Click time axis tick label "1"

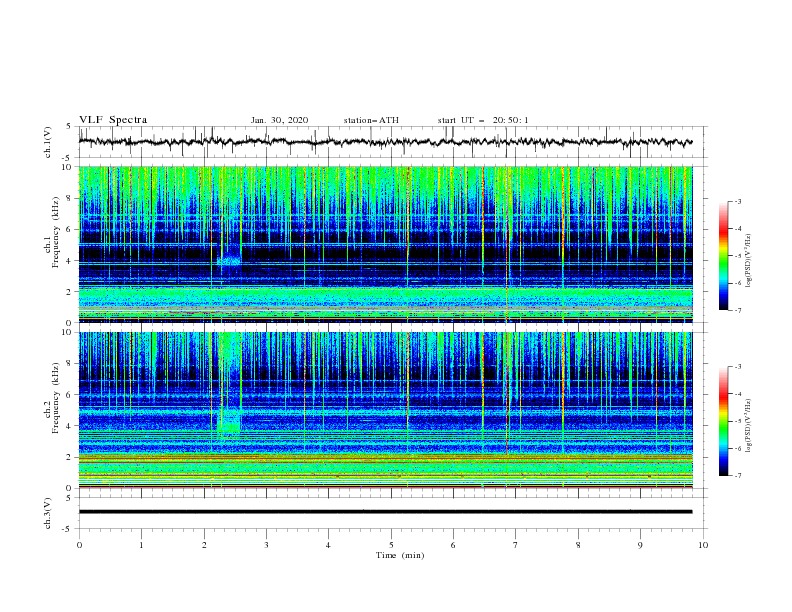(x=141, y=545)
